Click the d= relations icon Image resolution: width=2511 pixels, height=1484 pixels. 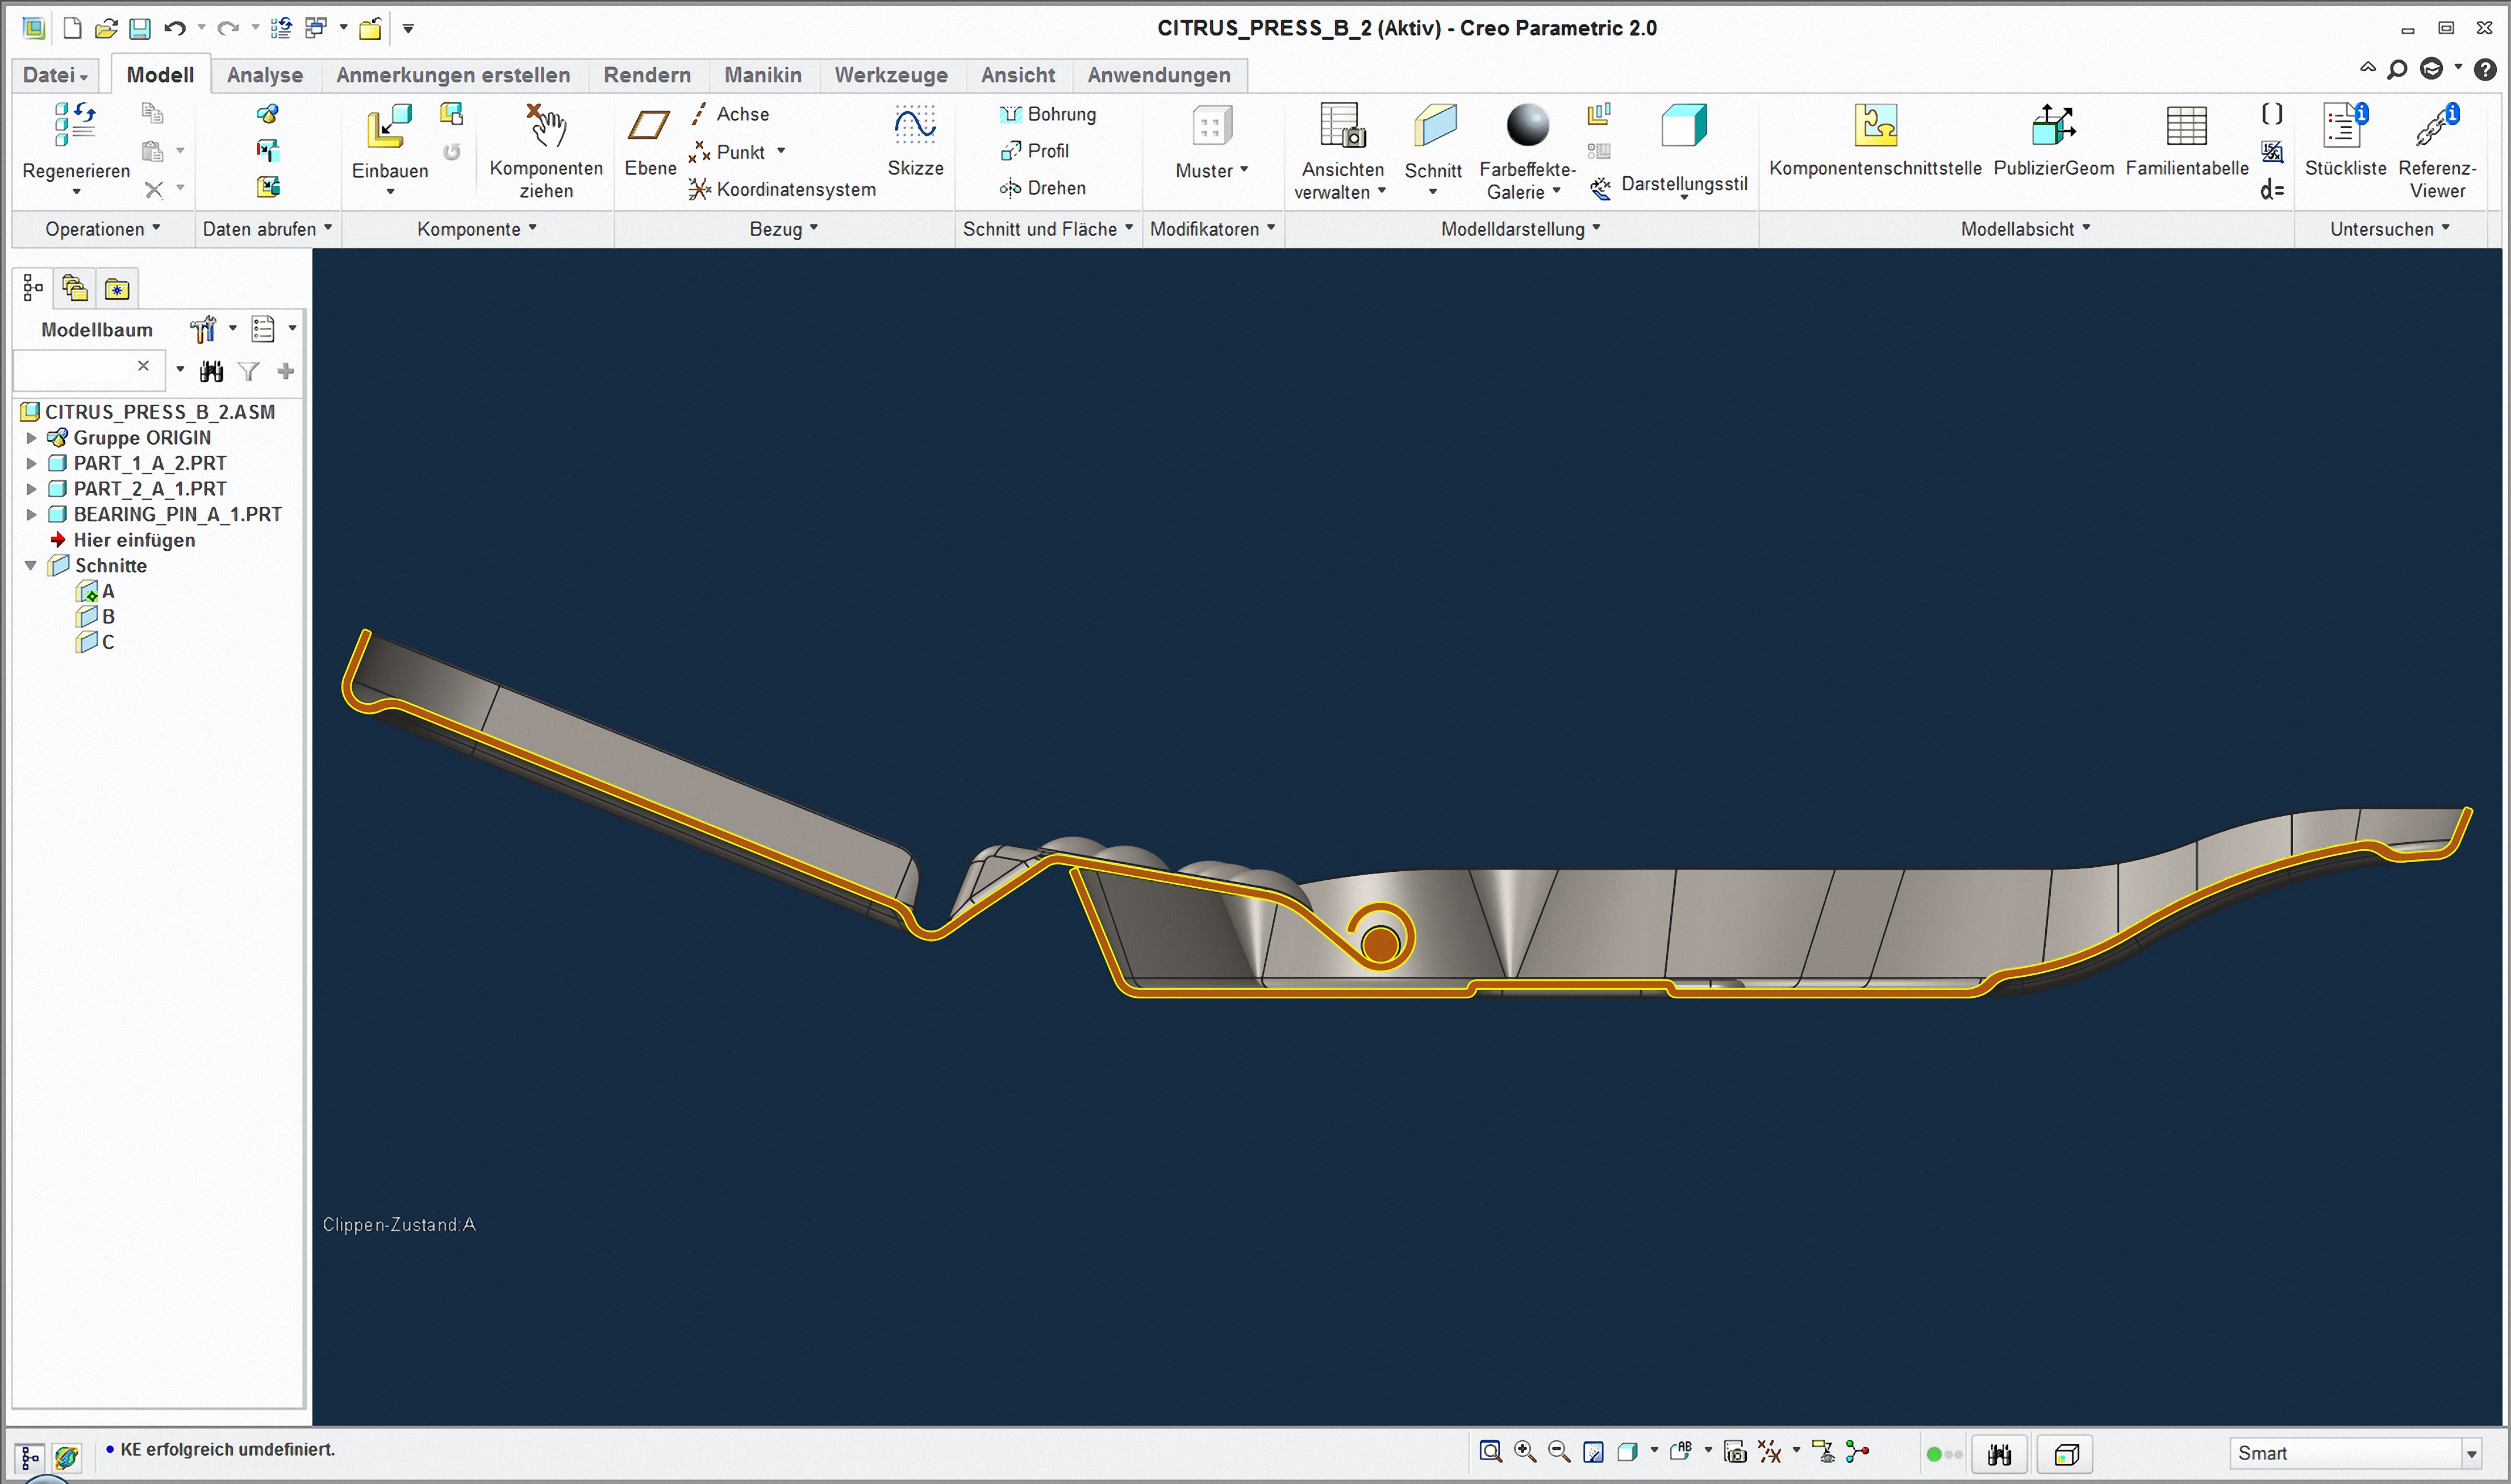pos(2271,189)
